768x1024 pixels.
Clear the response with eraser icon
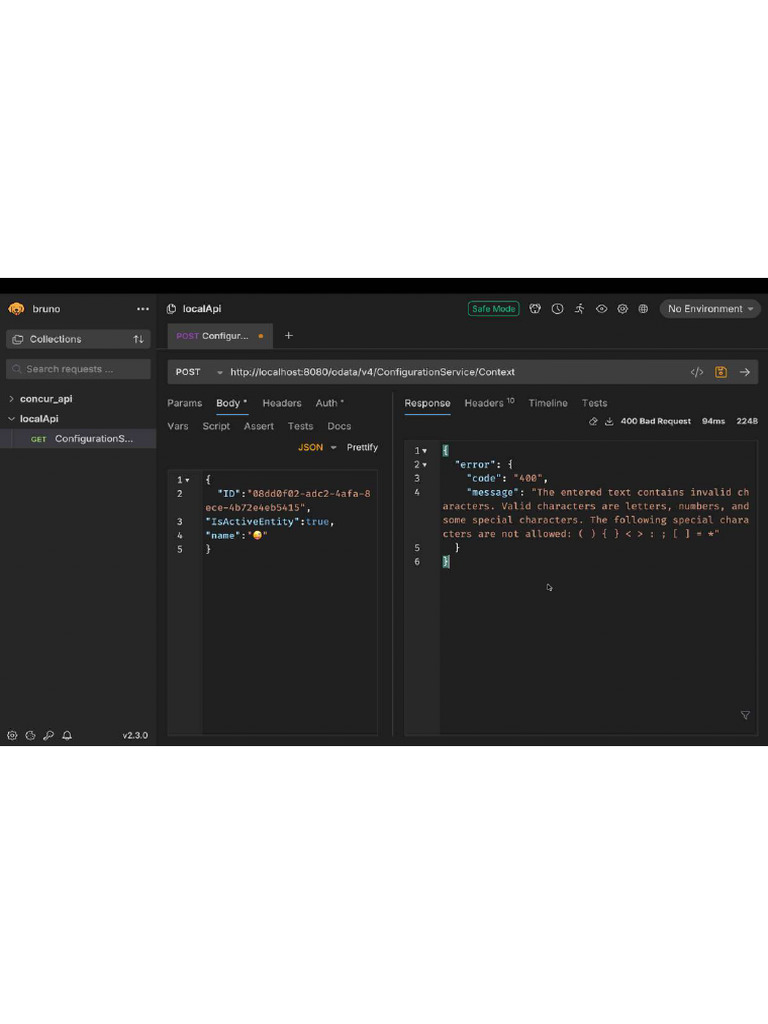coord(593,421)
